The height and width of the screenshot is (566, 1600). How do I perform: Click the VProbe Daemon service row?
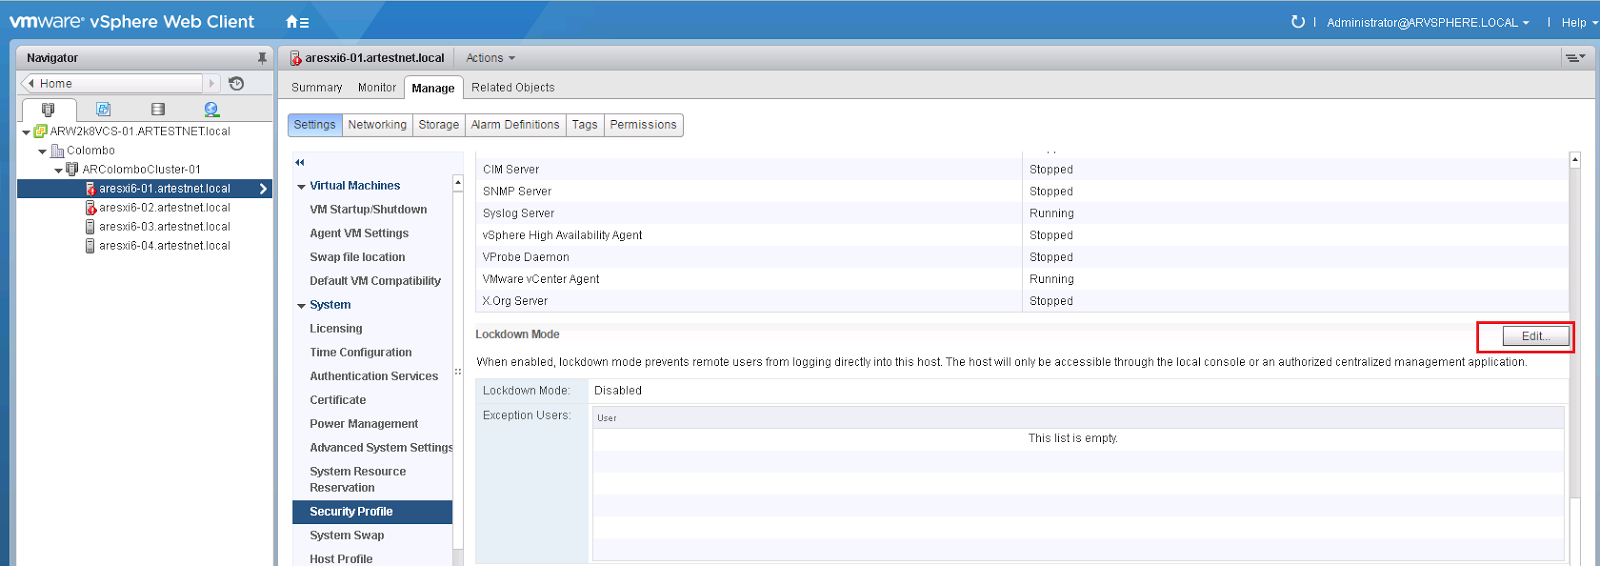(1022, 257)
